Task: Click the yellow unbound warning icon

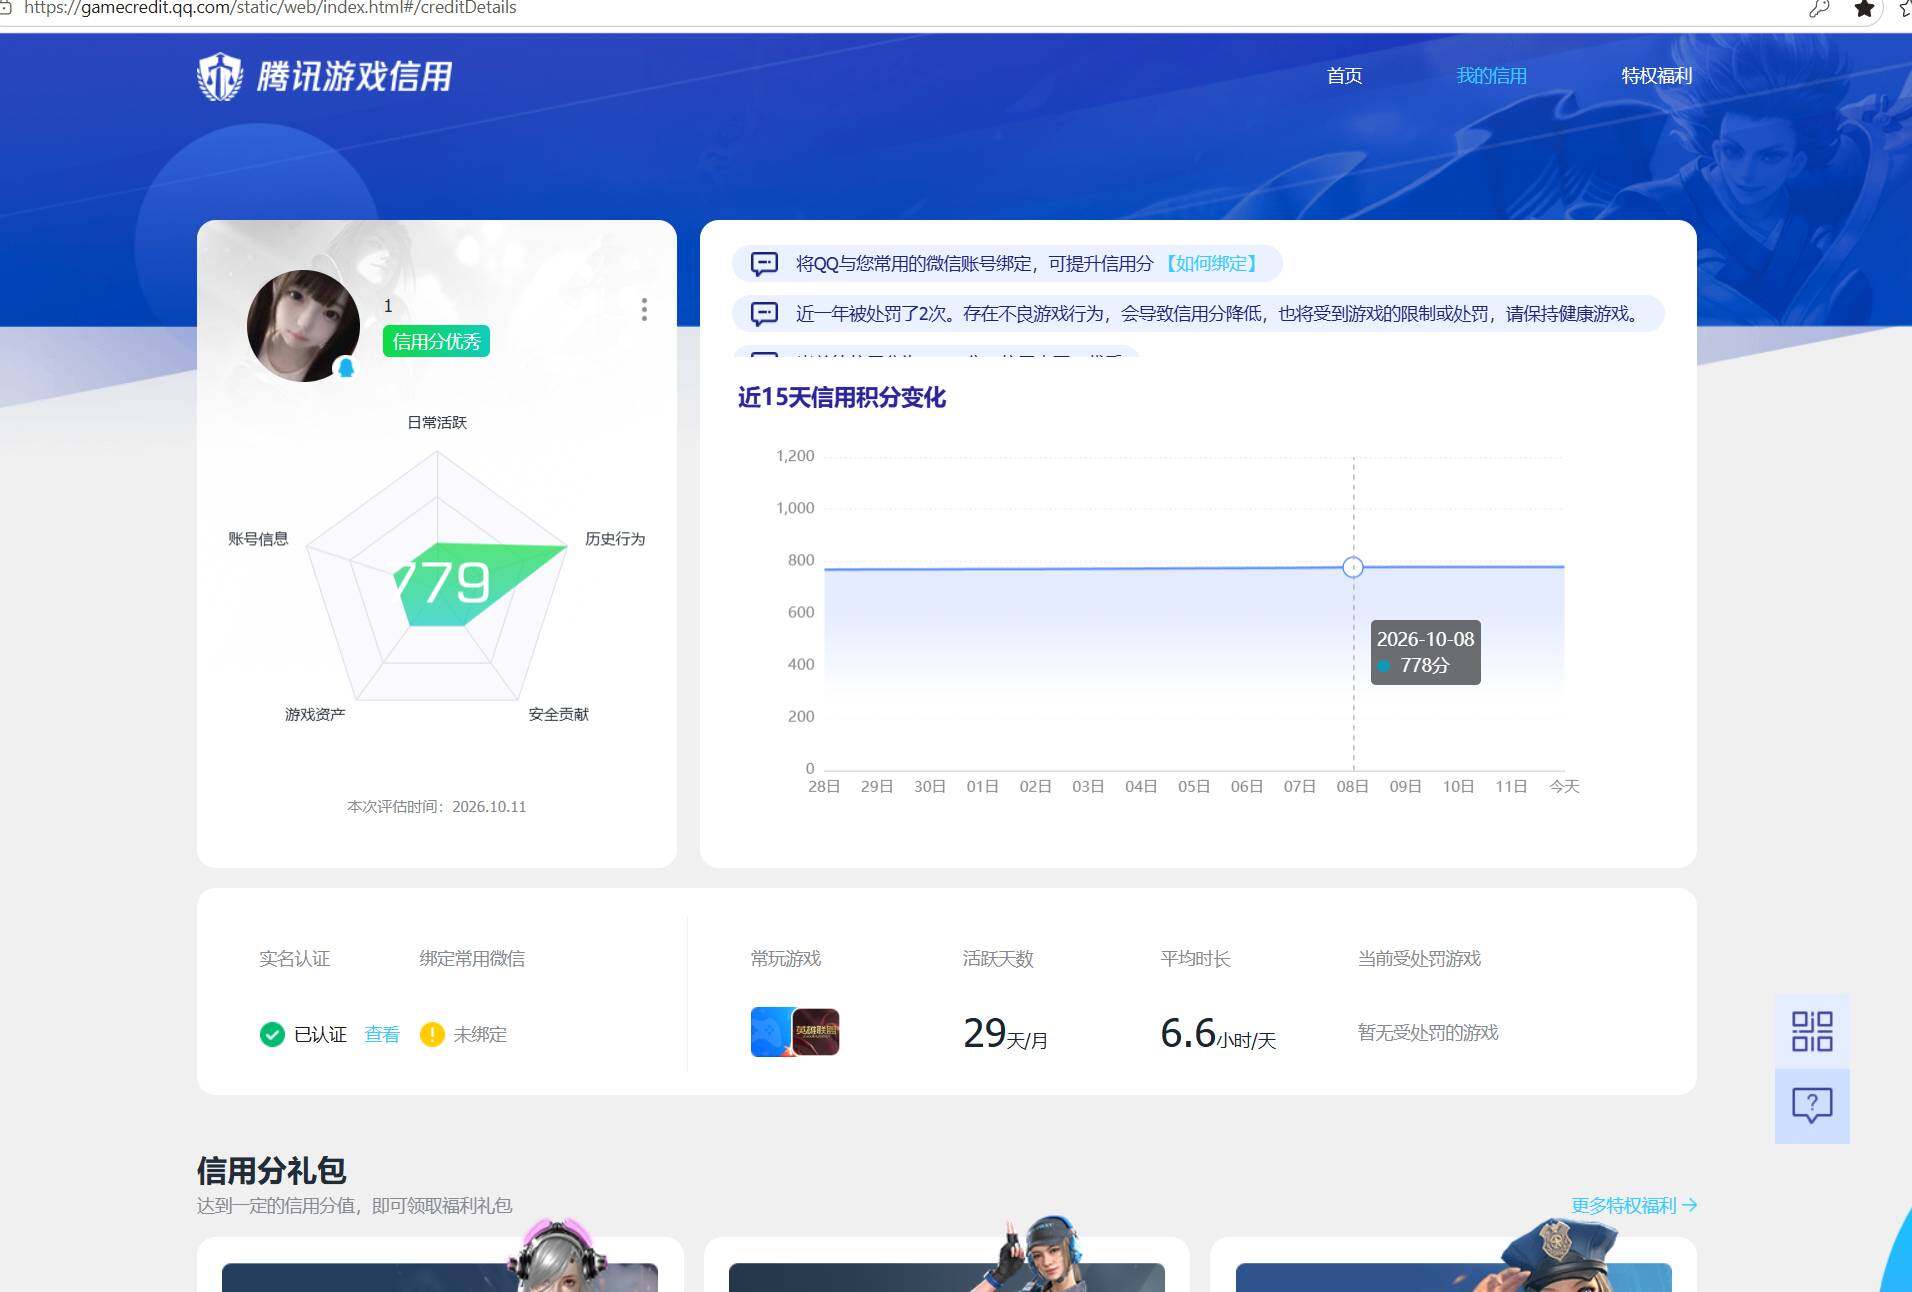Action: click(x=432, y=1034)
